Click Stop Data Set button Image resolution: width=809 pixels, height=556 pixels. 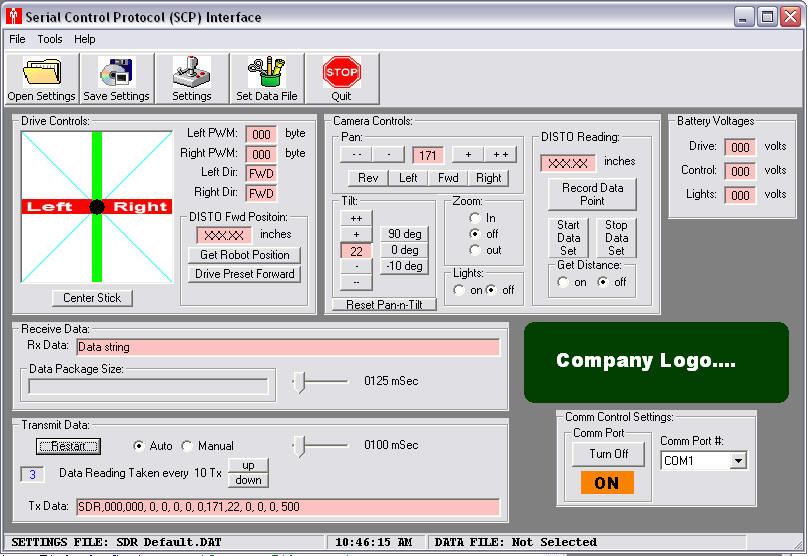[617, 238]
